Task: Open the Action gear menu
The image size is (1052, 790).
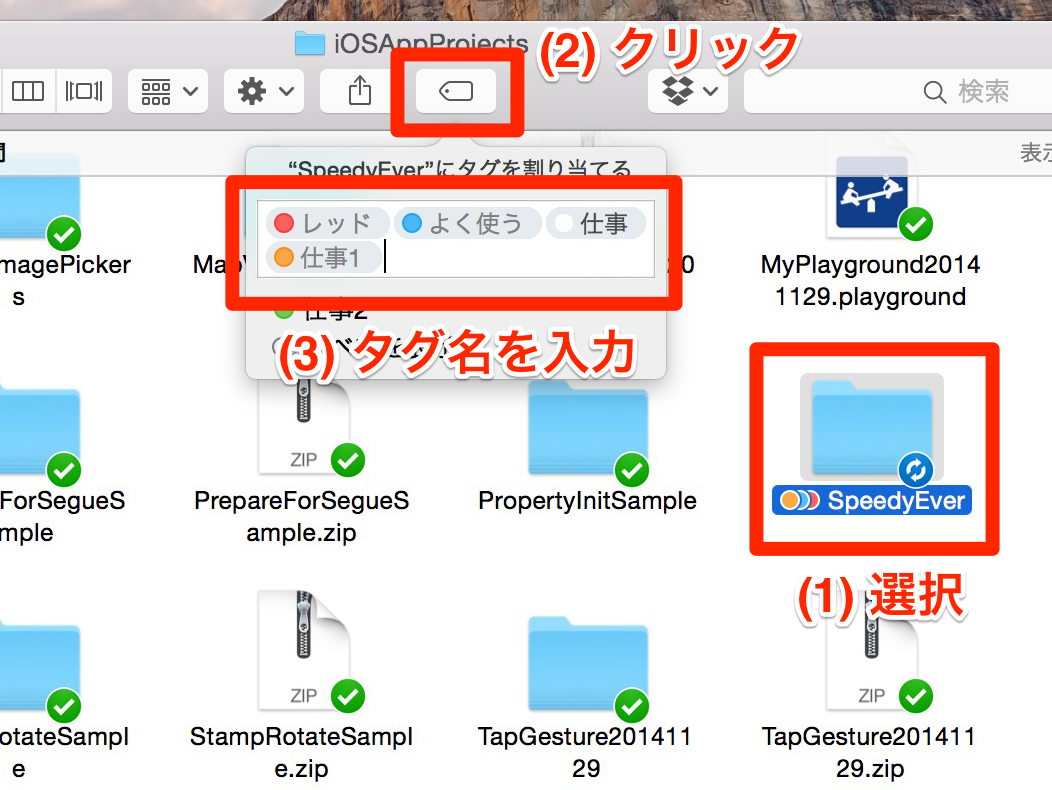Action: (264, 91)
